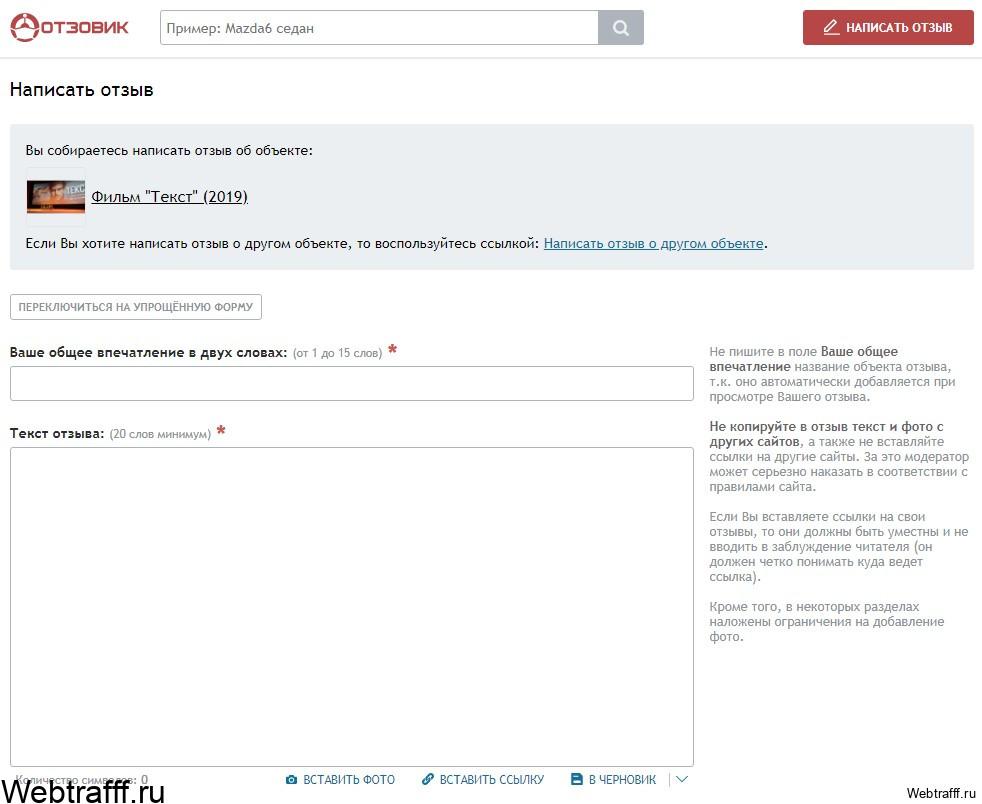Switch to simplified form button
Screen dimensions: 982x804
136,307
